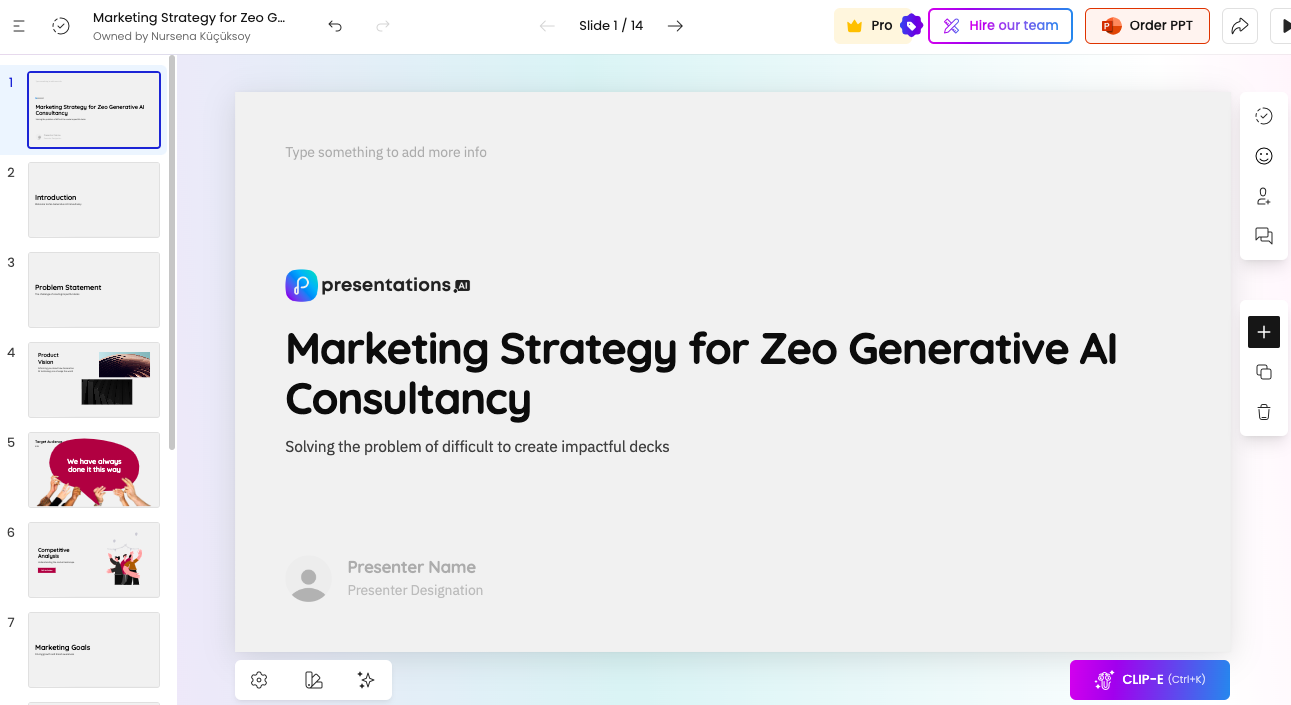Open the review checkmark icon in right panel

[1264, 116]
